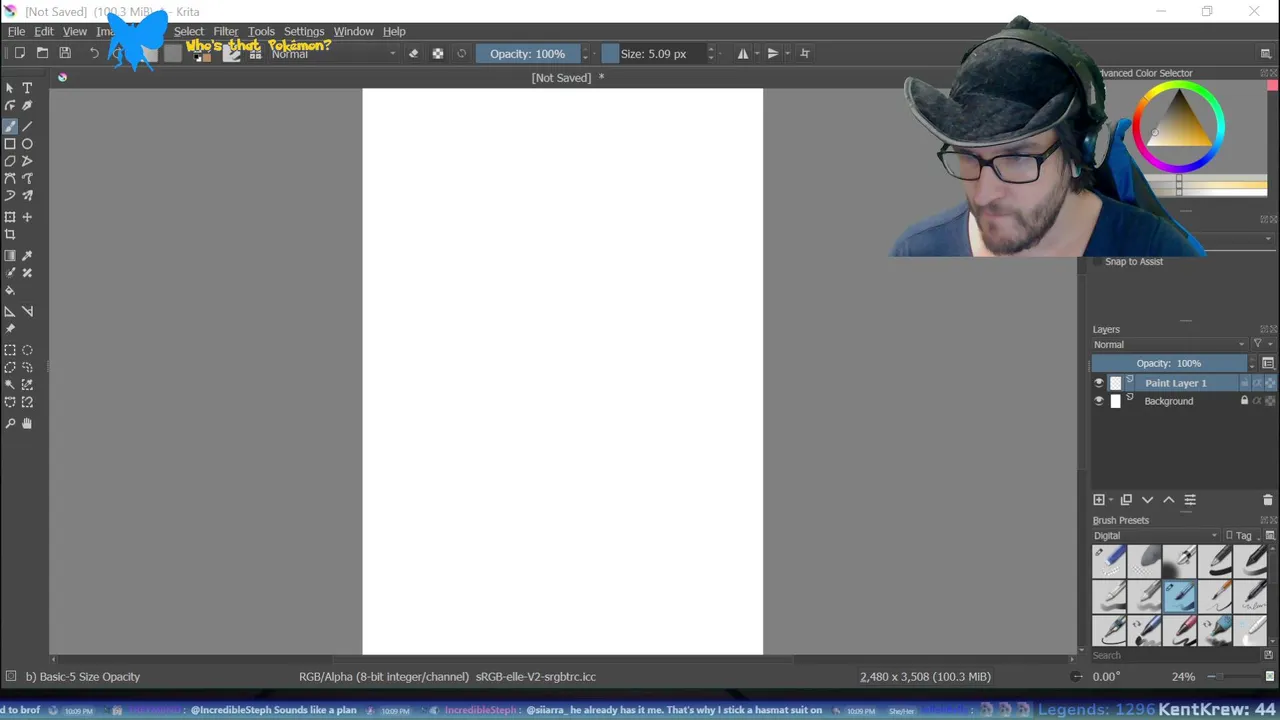Duplicate the layer icon in Layers panel
This screenshot has height=720, width=1280.
[x=1126, y=500]
